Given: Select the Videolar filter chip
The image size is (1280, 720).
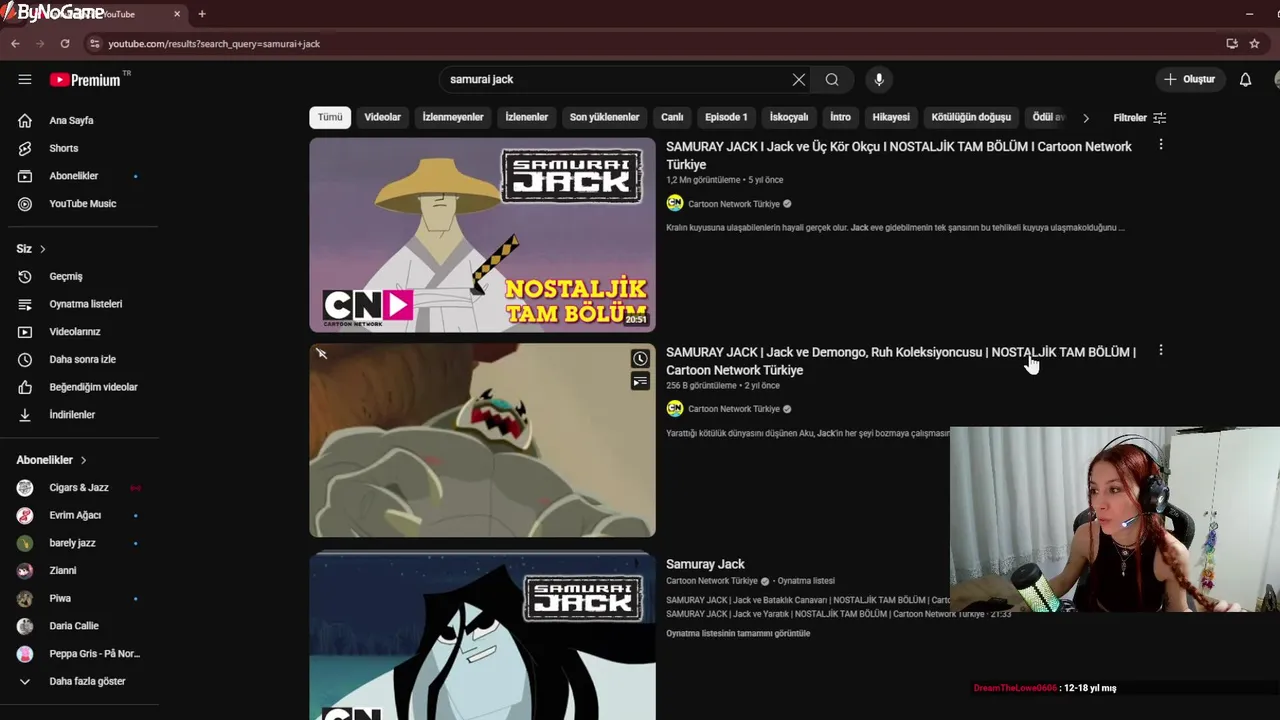Looking at the screenshot, I should [382, 117].
